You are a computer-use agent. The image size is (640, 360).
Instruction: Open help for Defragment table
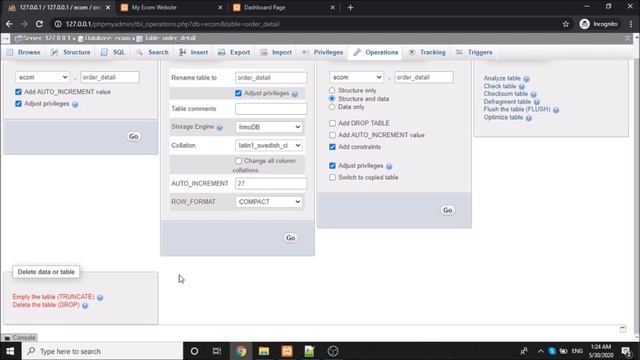pyautogui.click(x=536, y=102)
